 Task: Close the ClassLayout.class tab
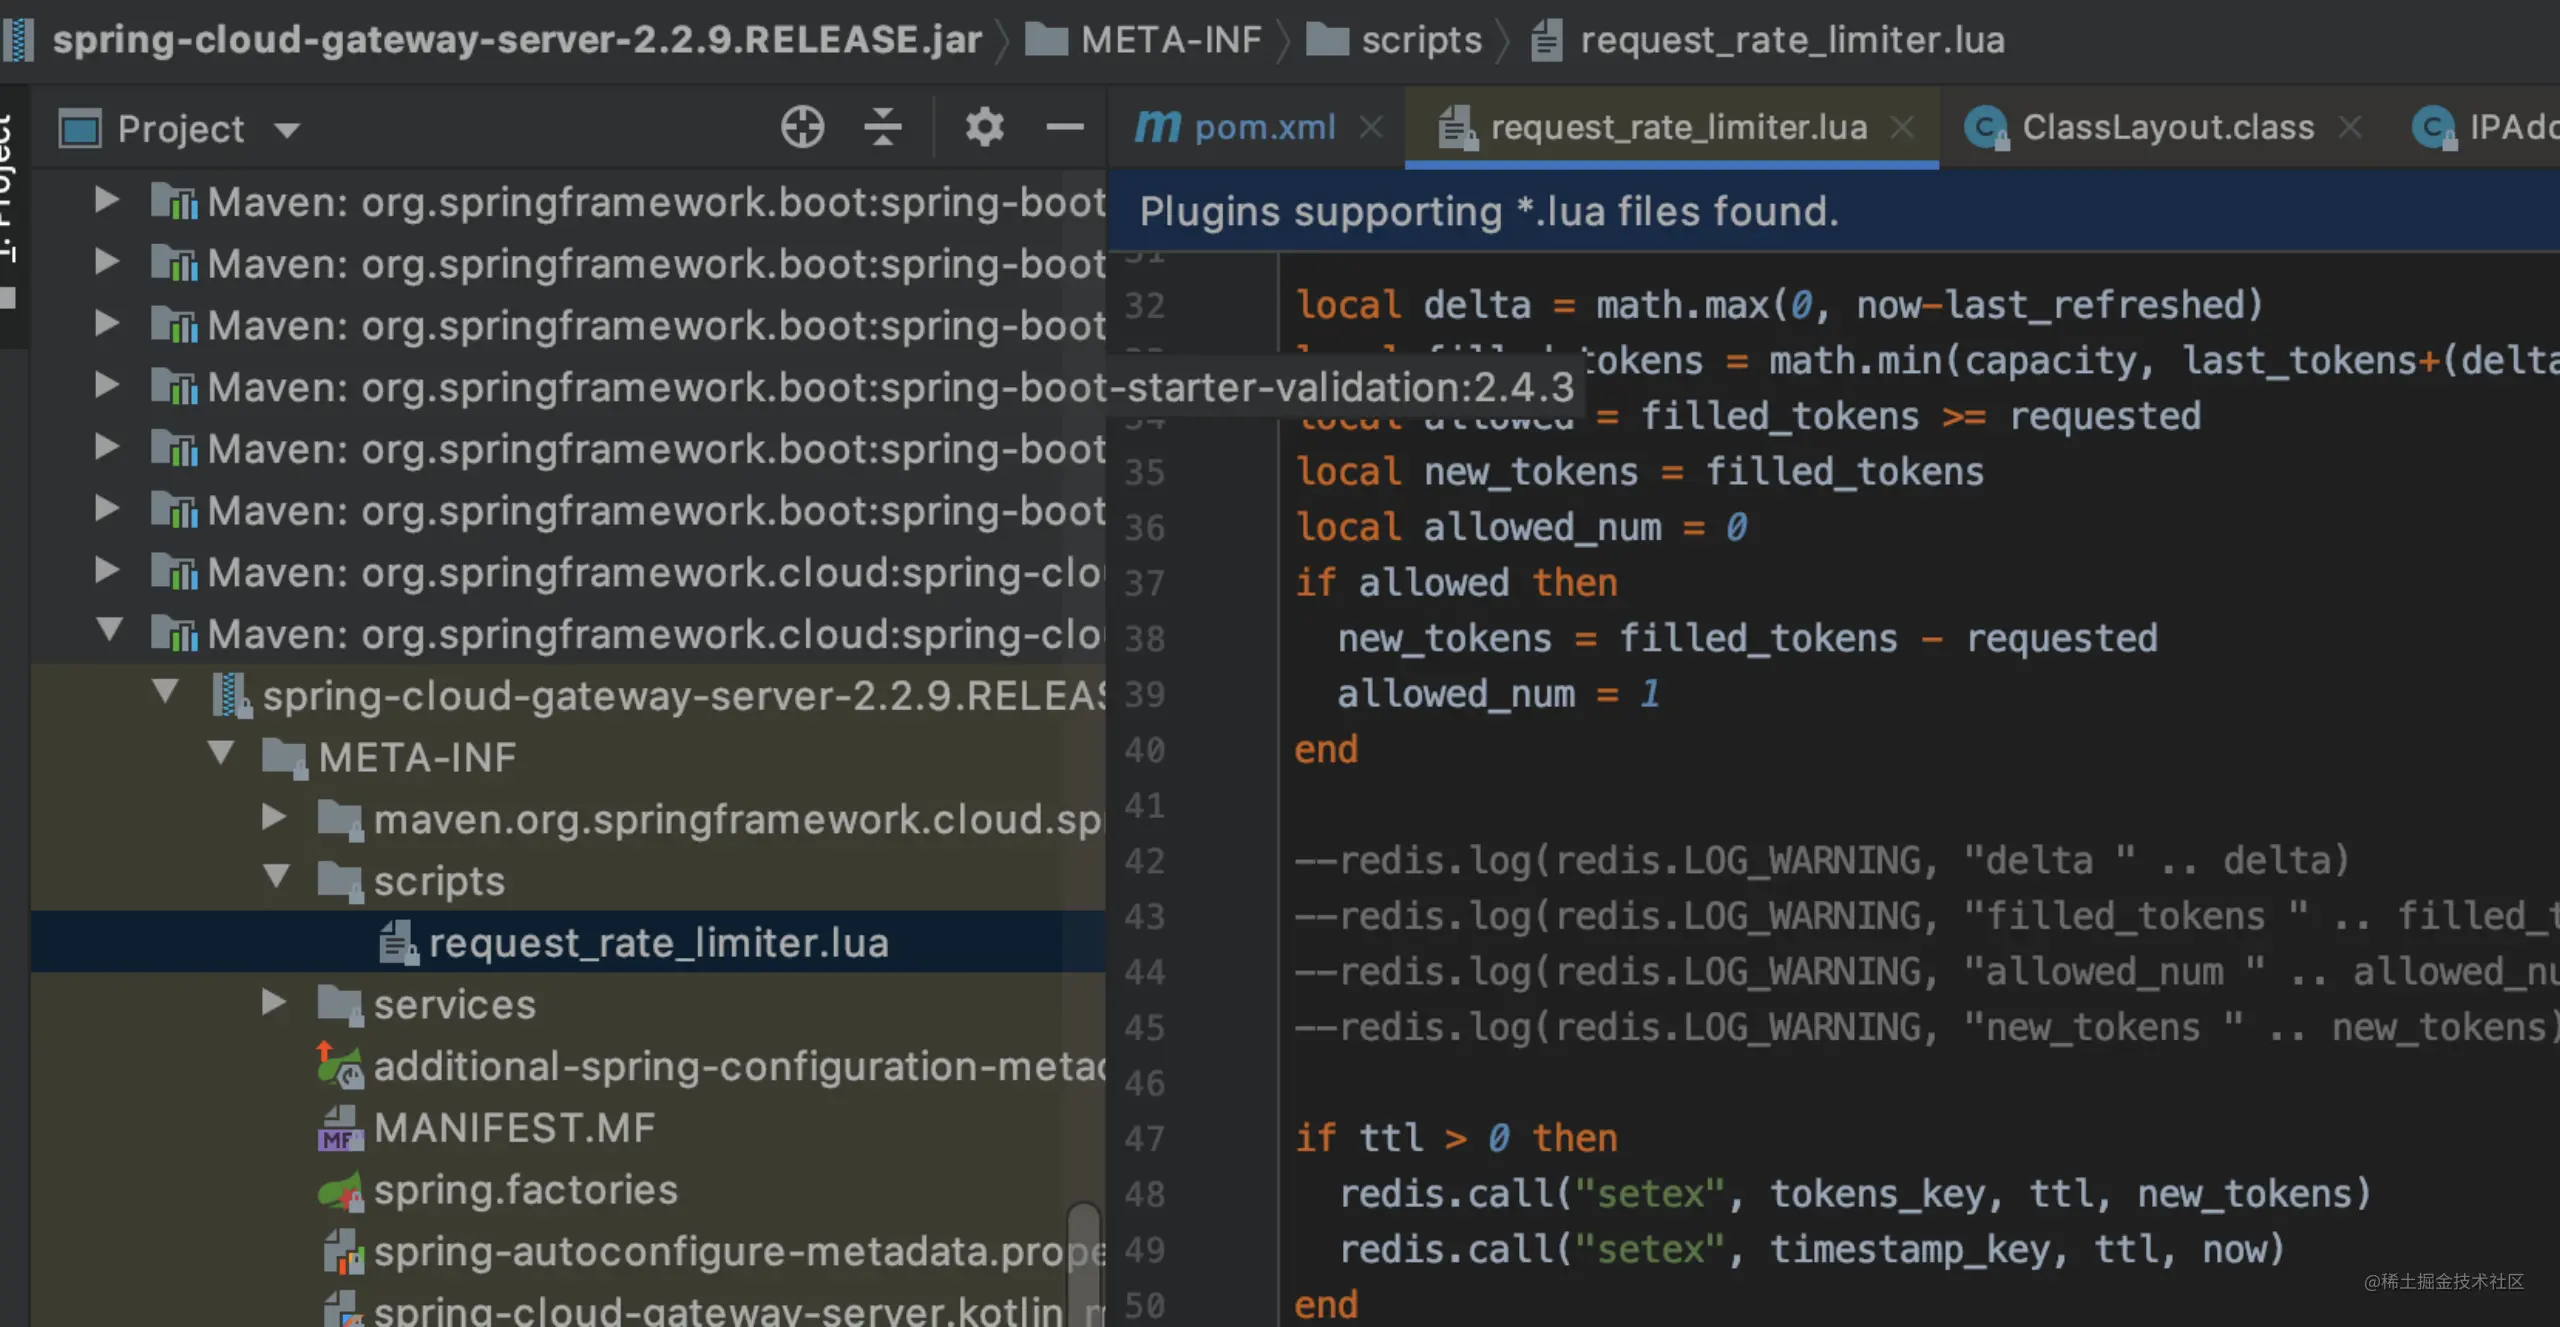[x=2351, y=127]
